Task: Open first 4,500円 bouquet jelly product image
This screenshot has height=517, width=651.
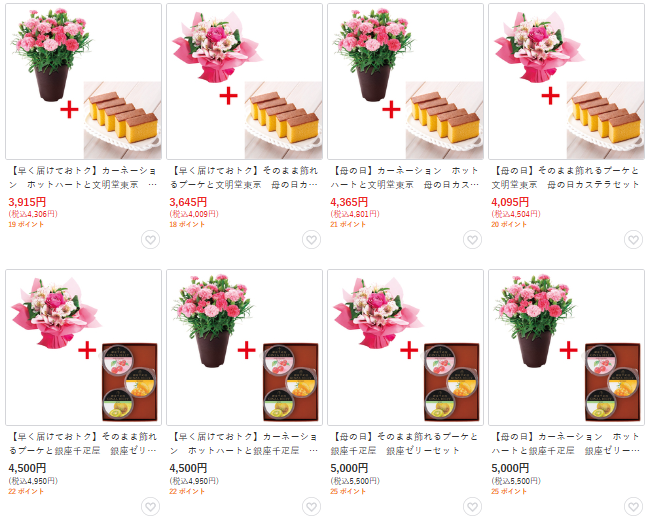Action: 83,348
